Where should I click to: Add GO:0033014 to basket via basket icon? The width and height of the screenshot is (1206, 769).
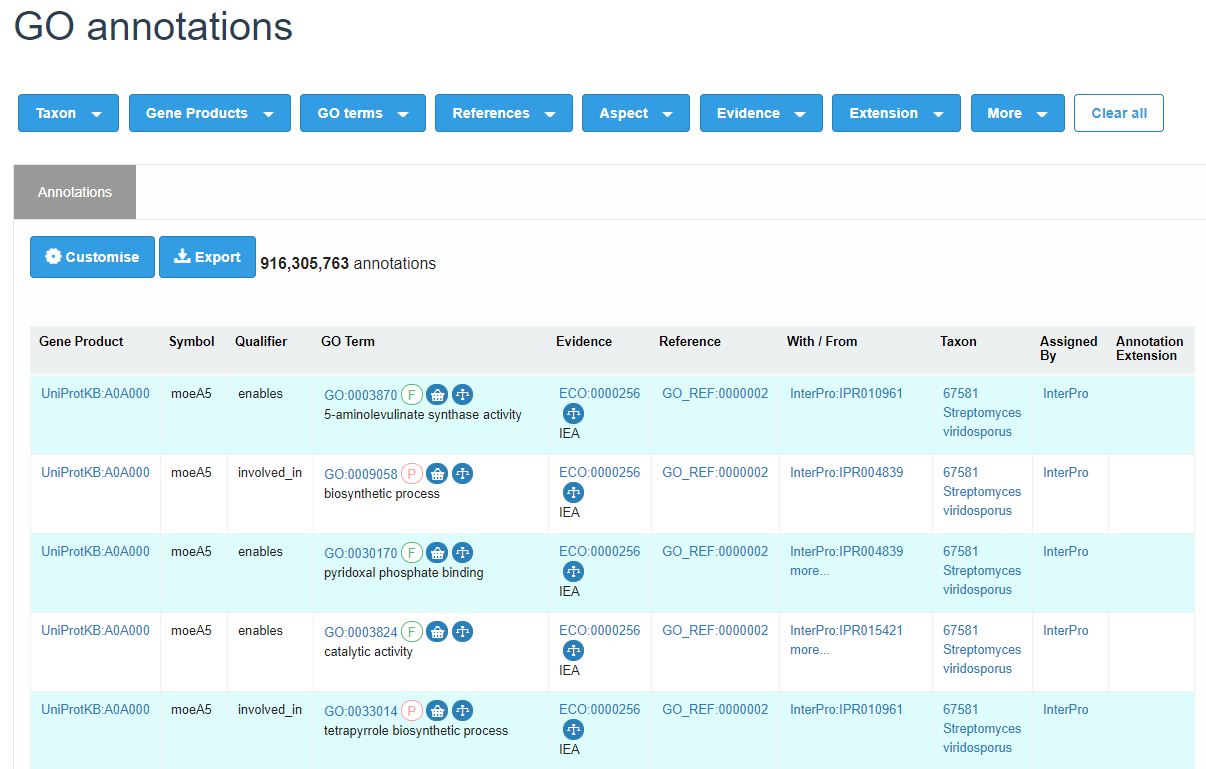coord(437,710)
